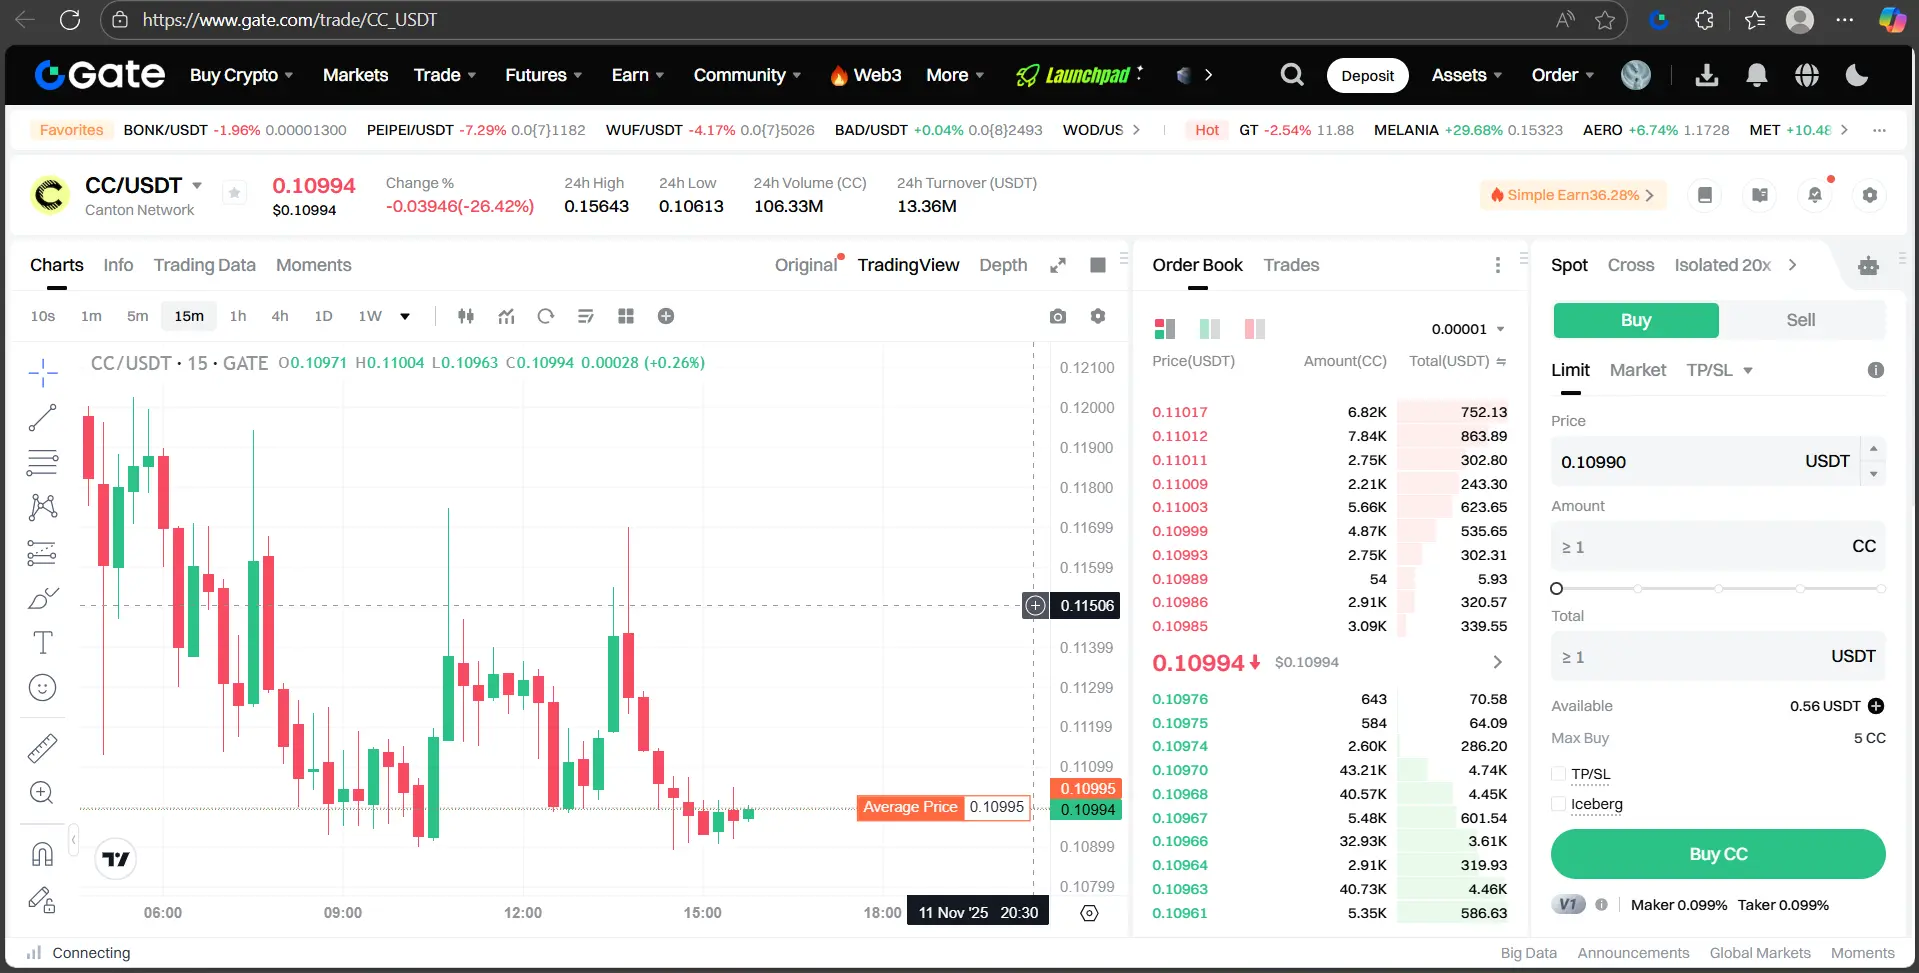
Task: Open the Simple Earn 36.28% offer
Action: point(1573,195)
